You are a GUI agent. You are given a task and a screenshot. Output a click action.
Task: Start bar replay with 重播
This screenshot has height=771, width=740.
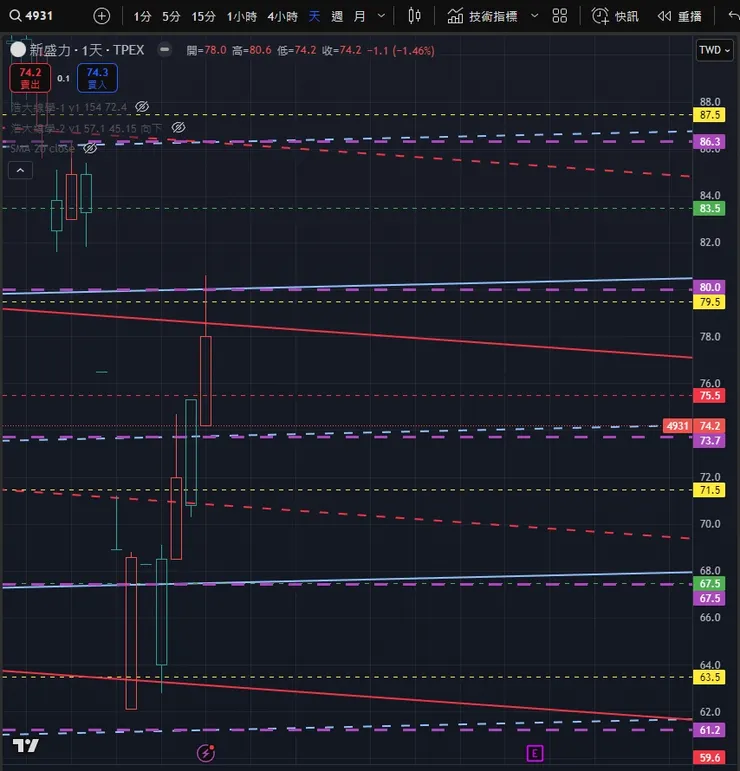[680, 16]
